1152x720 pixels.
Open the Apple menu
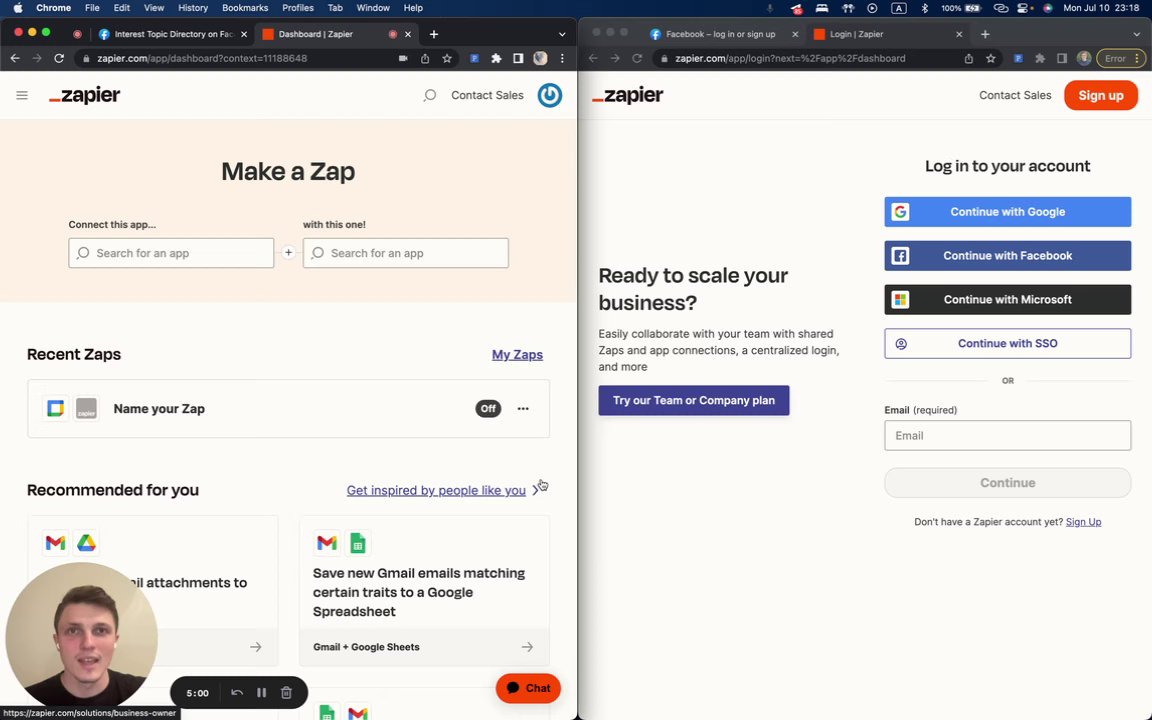pos(17,7)
